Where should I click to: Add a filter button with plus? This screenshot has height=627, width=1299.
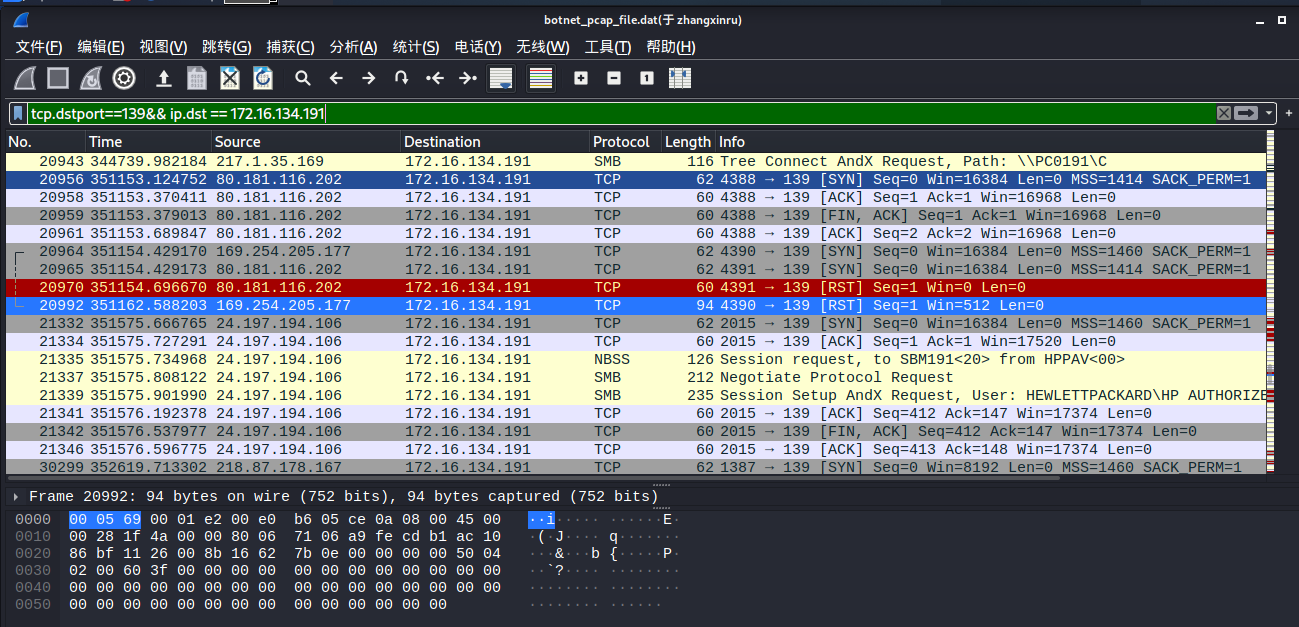(1287, 114)
